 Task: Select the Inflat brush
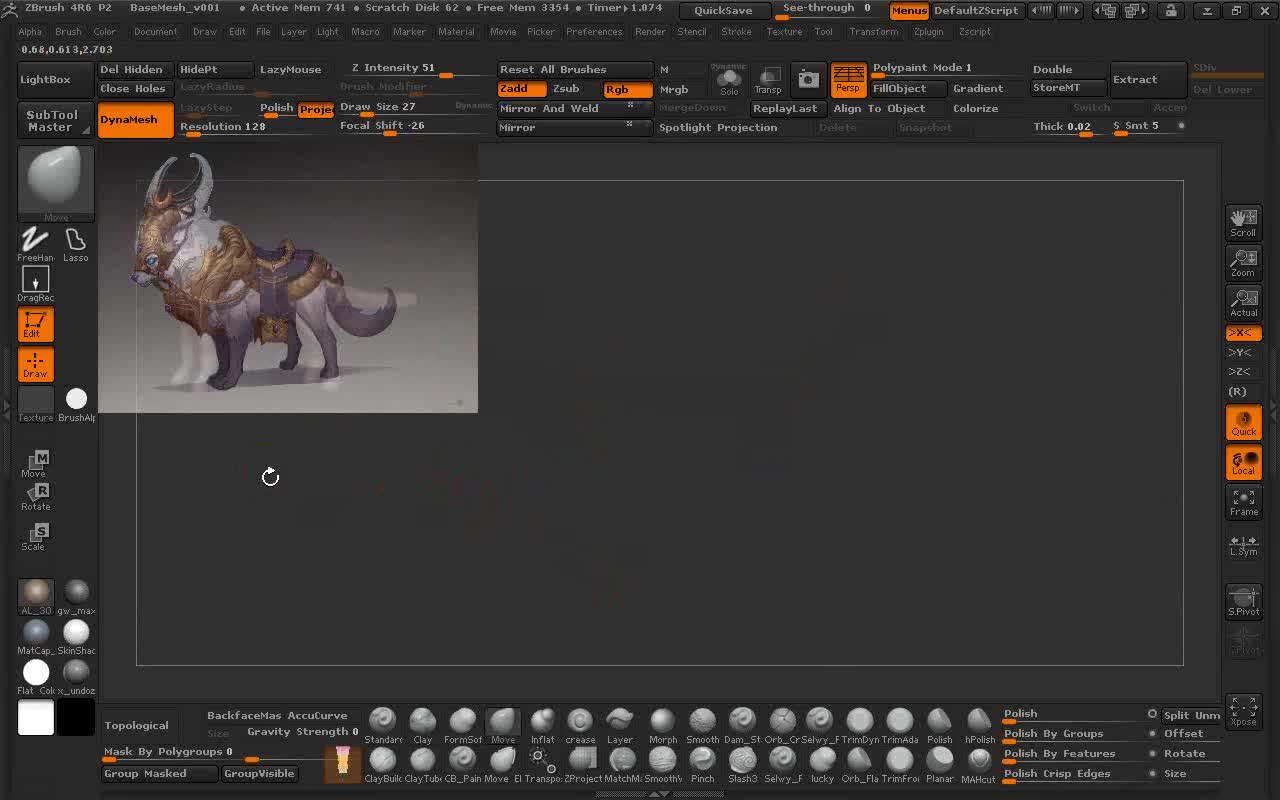pyautogui.click(x=542, y=726)
